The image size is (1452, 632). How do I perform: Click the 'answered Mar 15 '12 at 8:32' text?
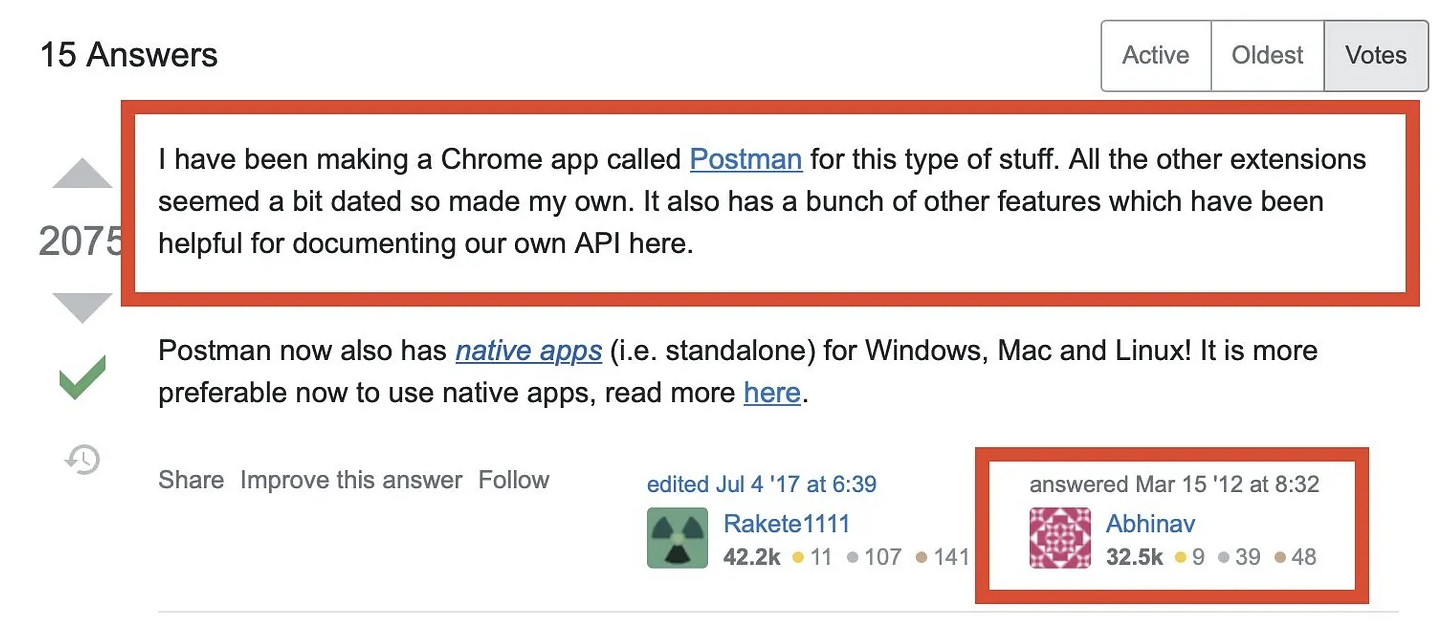tap(1174, 484)
